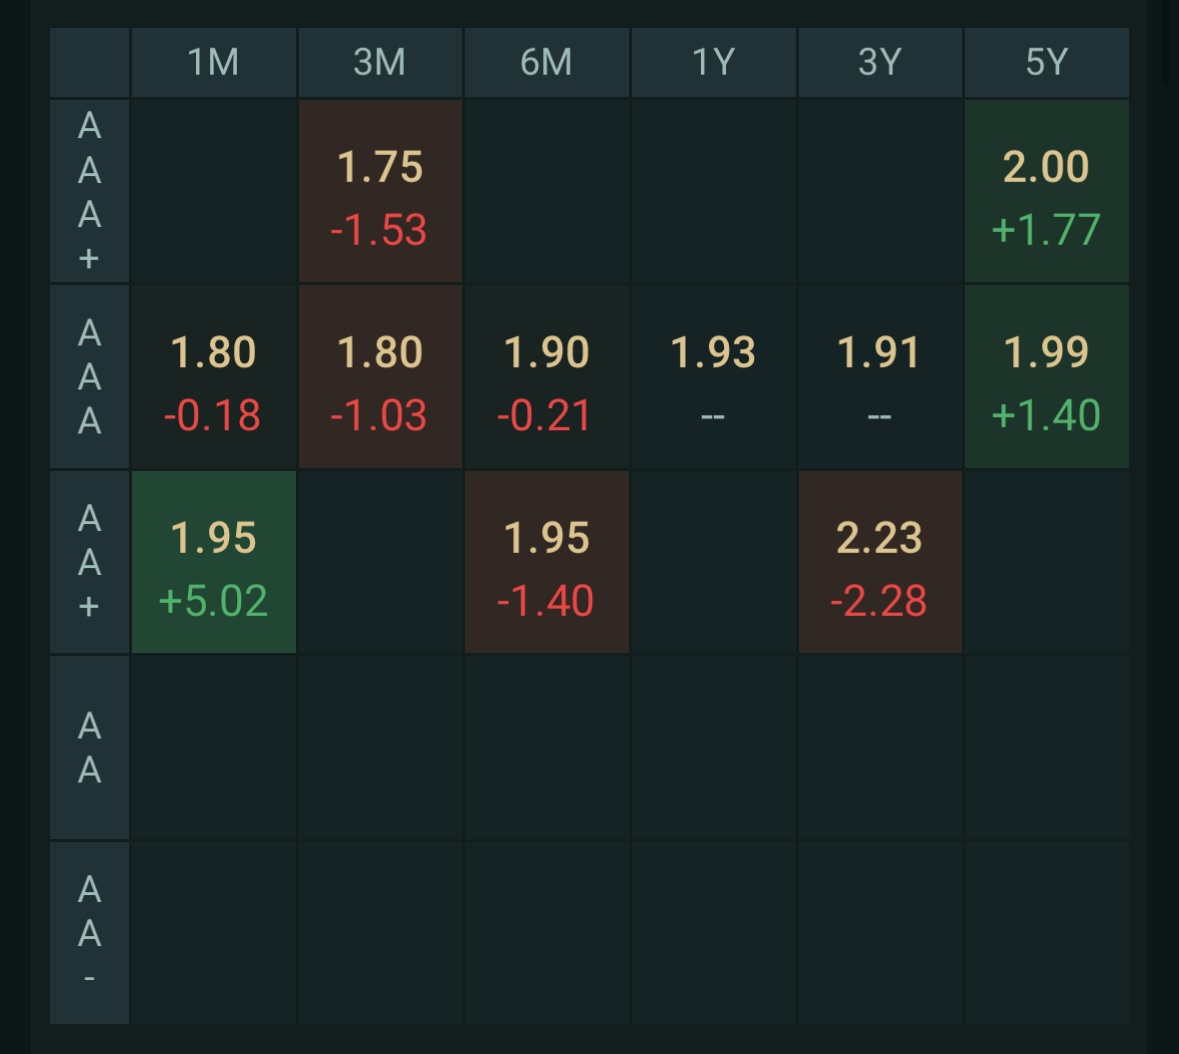Image resolution: width=1179 pixels, height=1054 pixels.
Task: Select the 1M column header
Action: point(214,62)
